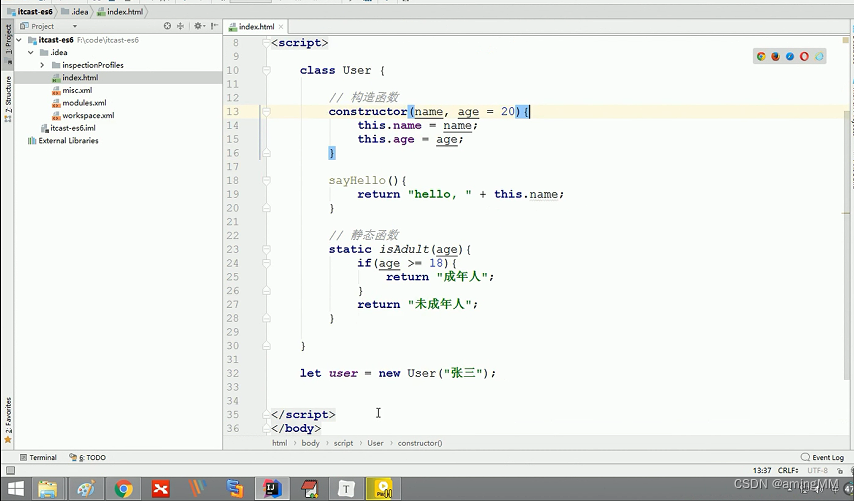Screen dimensions: 854x501
Task: Click script in editor breadcrumb
Action: 343,443
